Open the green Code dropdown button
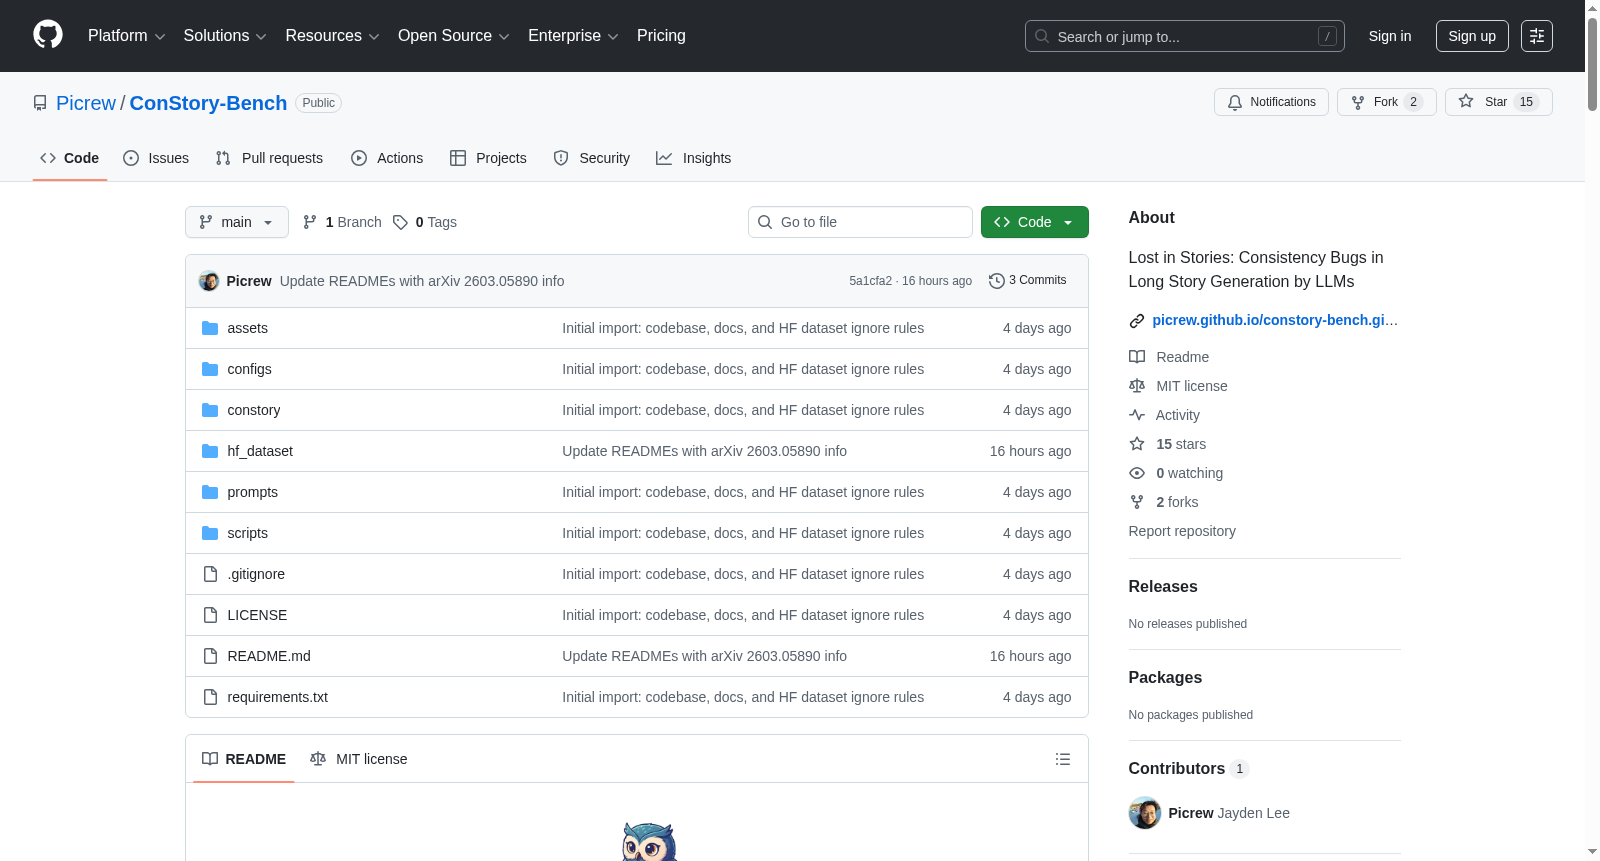 click(x=1035, y=222)
